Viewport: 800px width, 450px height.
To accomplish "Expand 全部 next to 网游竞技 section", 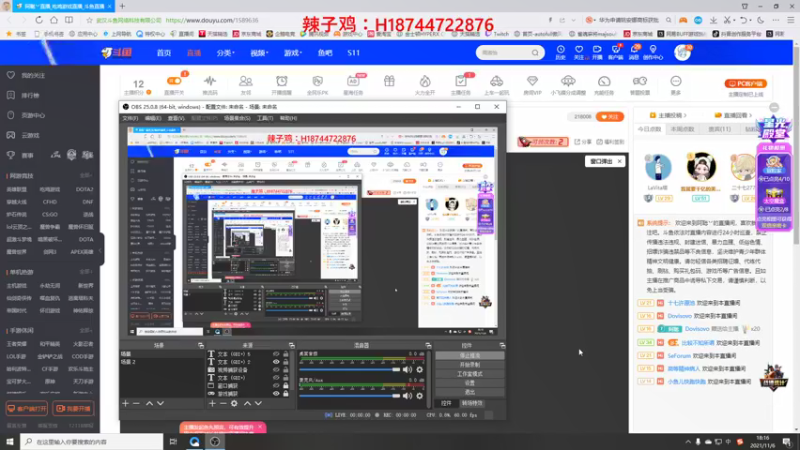I will 85,176.
